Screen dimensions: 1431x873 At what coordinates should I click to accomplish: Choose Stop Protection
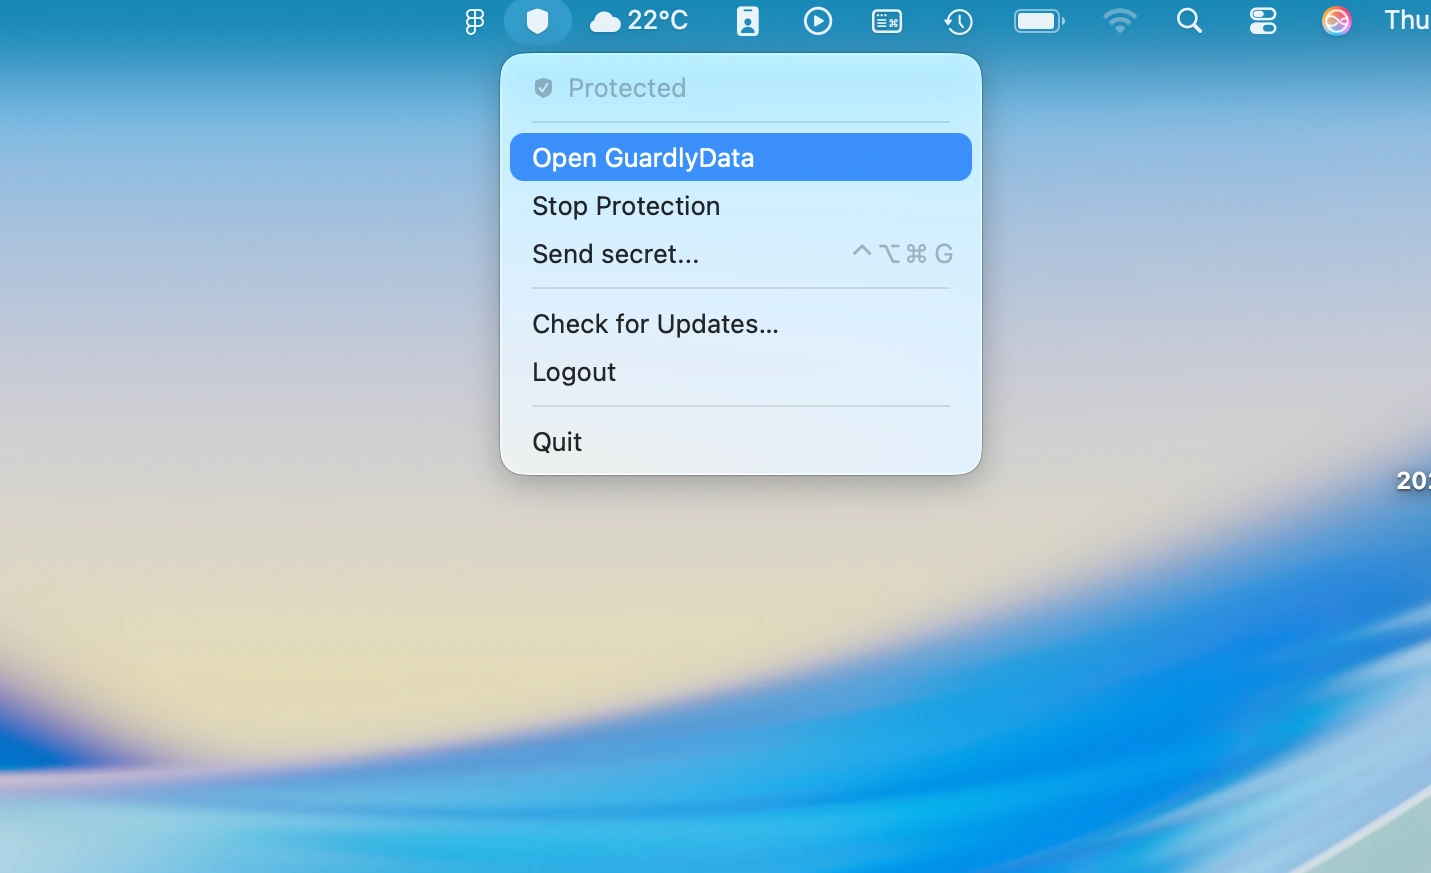(626, 207)
